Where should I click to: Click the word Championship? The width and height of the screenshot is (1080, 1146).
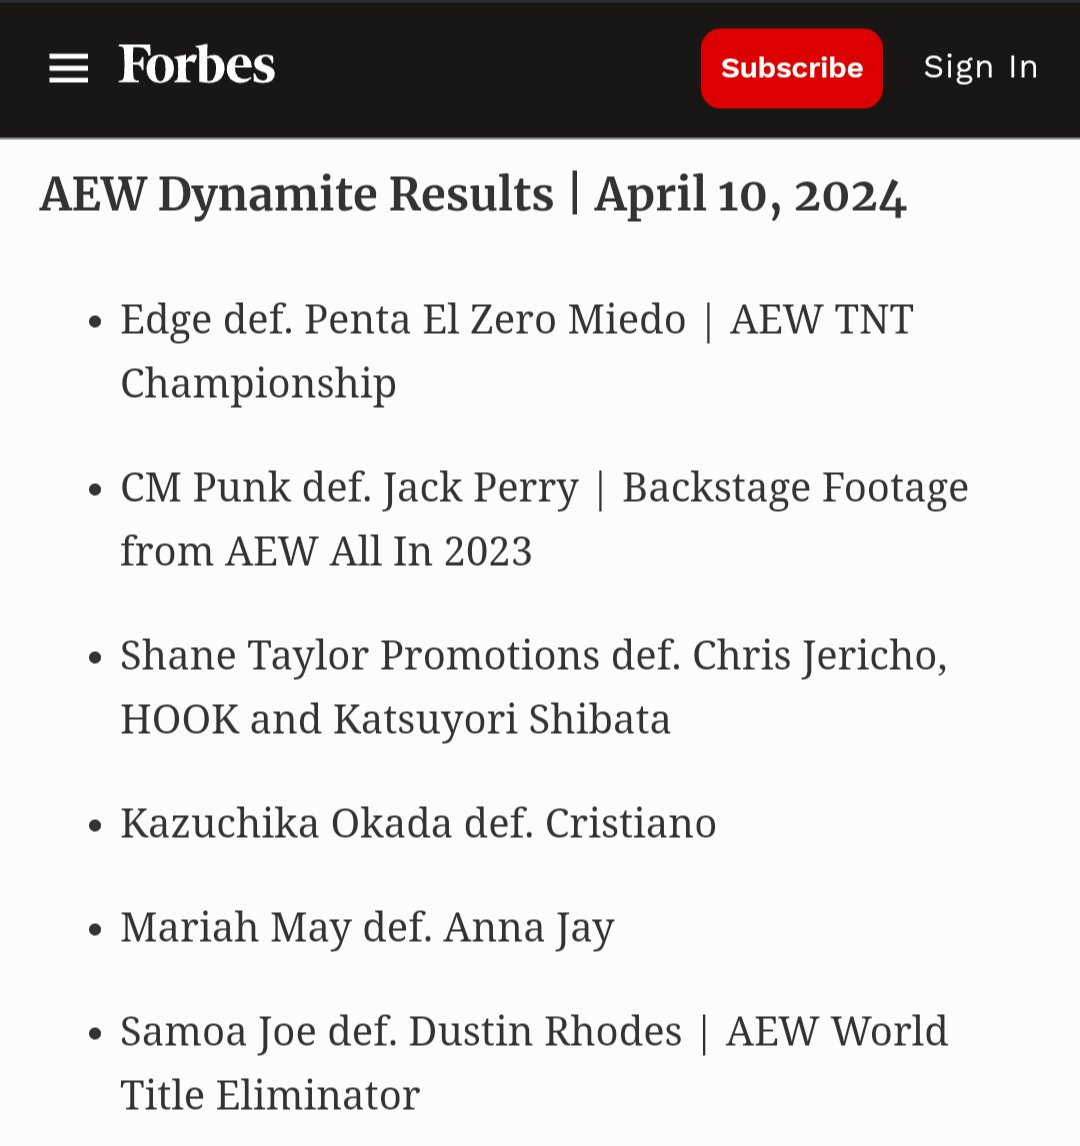point(258,384)
